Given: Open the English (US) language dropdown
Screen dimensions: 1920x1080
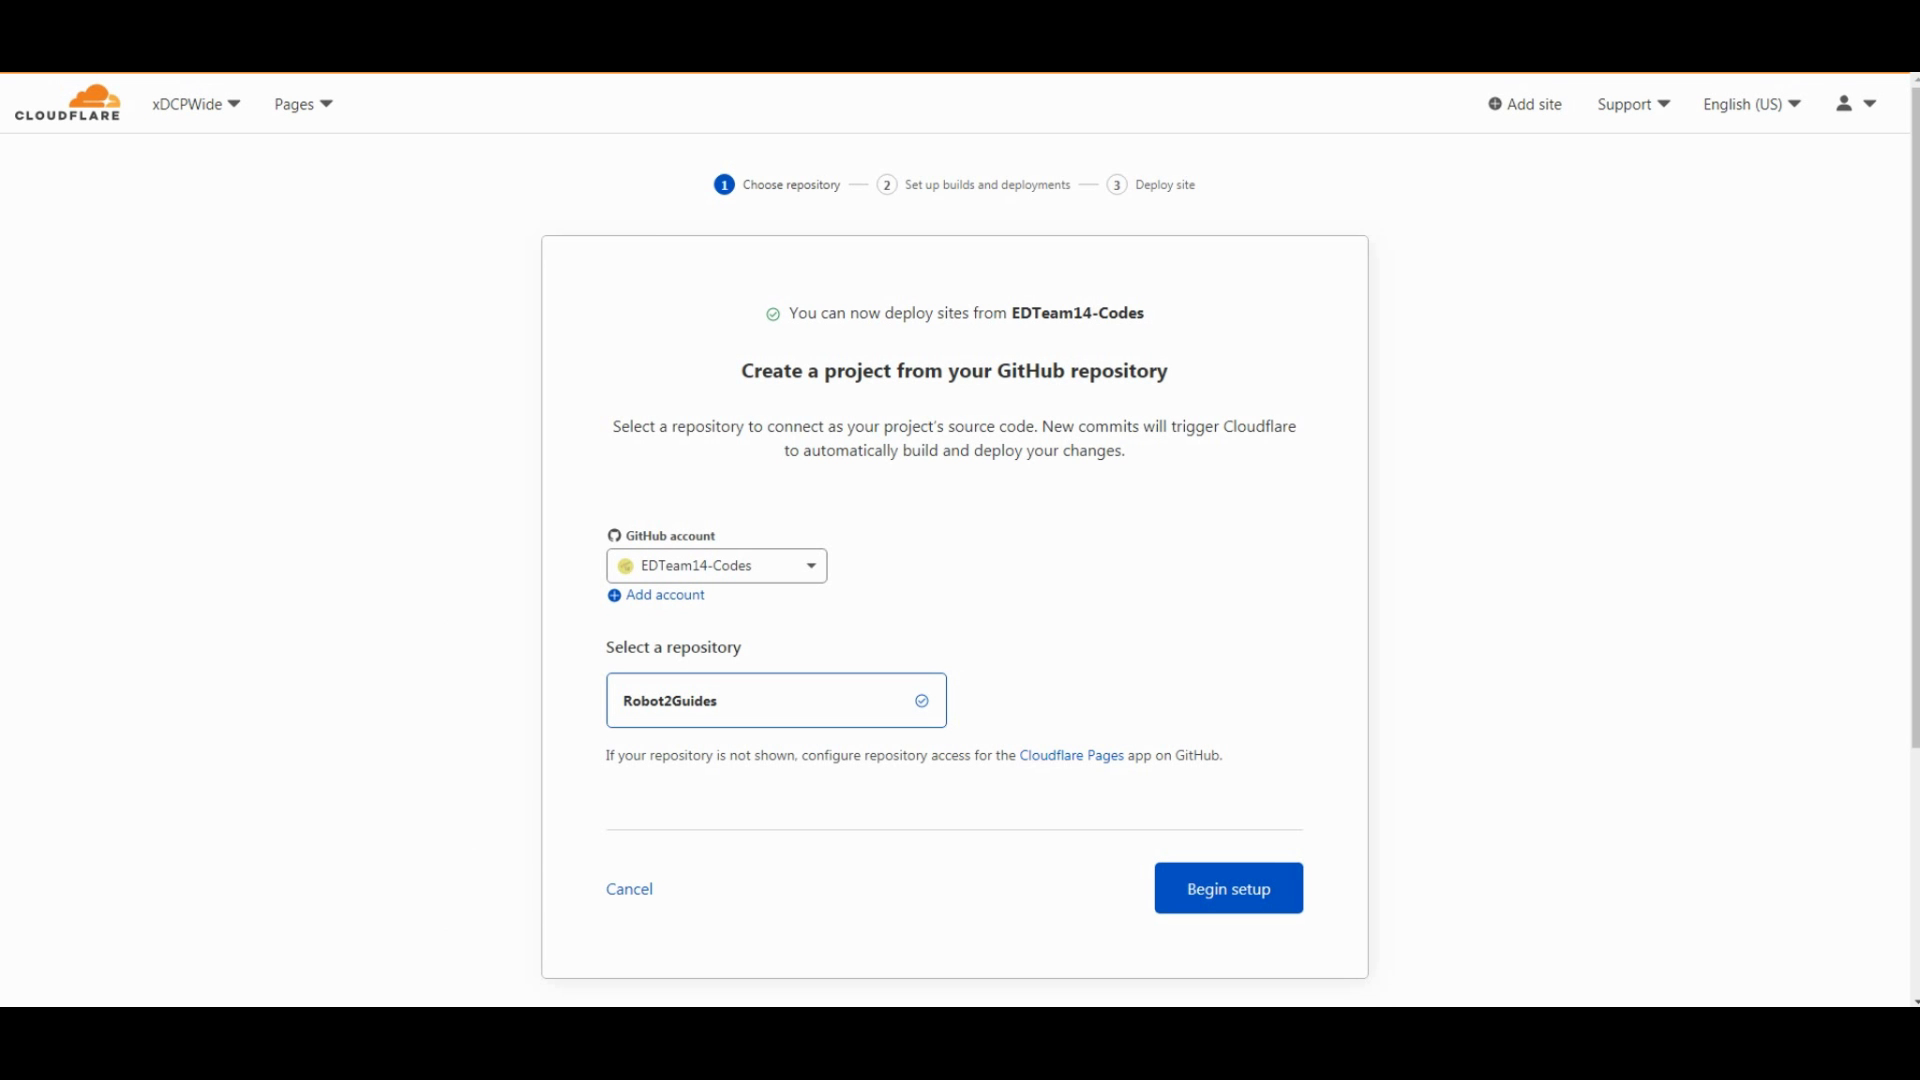Looking at the screenshot, I should click(1751, 104).
